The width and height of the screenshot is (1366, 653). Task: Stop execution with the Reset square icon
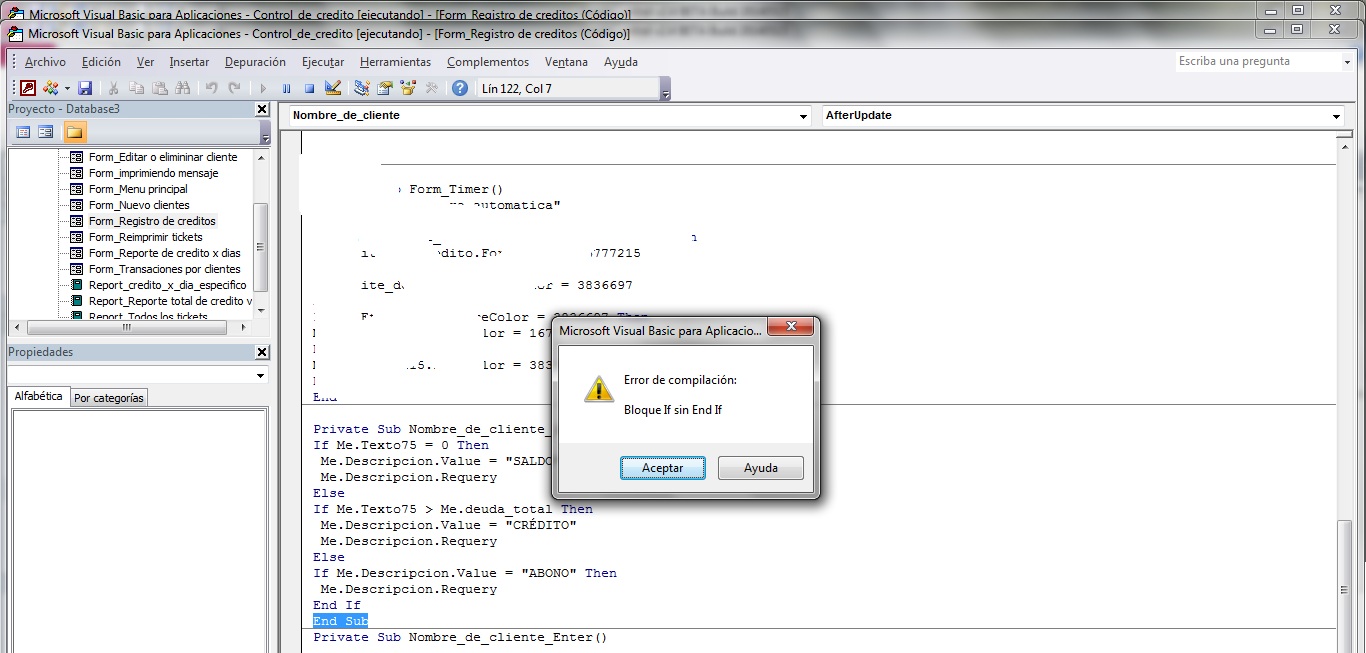pyautogui.click(x=310, y=88)
